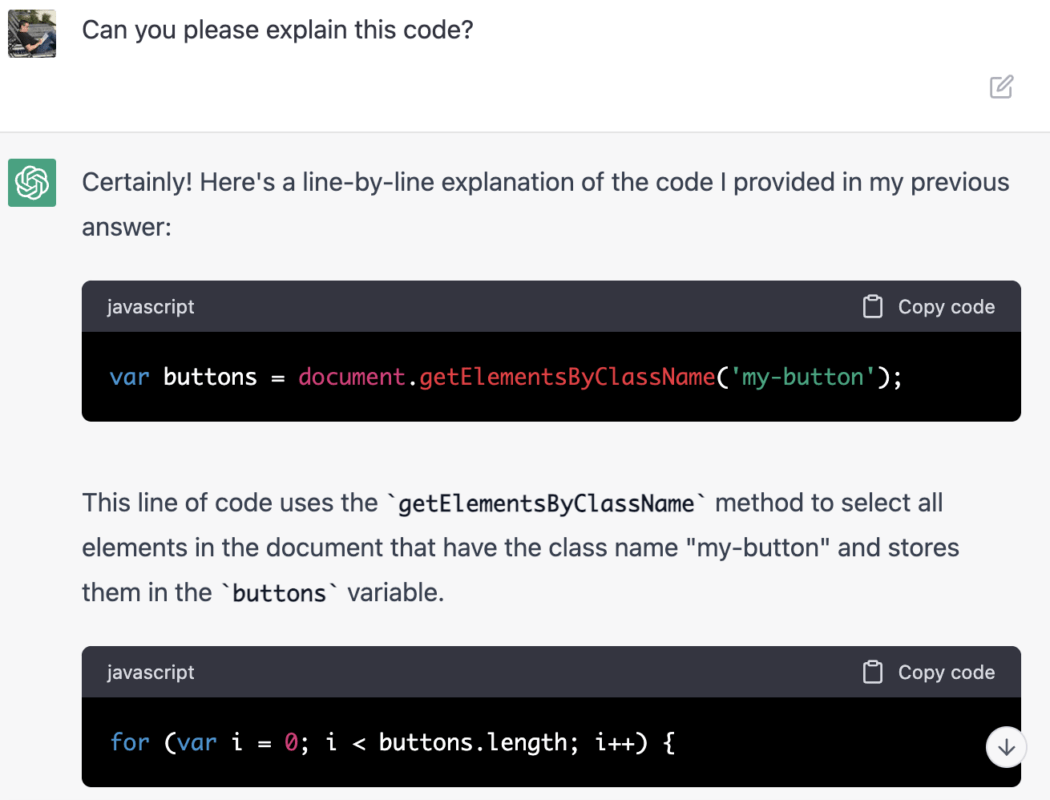Click the clipboard icon on the second code block
Image resolution: width=1050 pixels, height=800 pixels.
pyautogui.click(x=872, y=672)
